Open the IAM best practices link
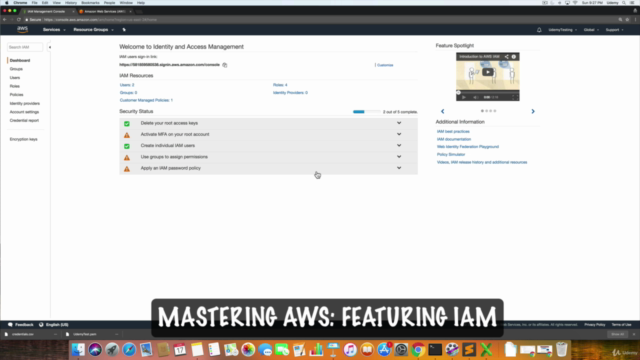Screen dimensions: 640x360 (x=453, y=131)
